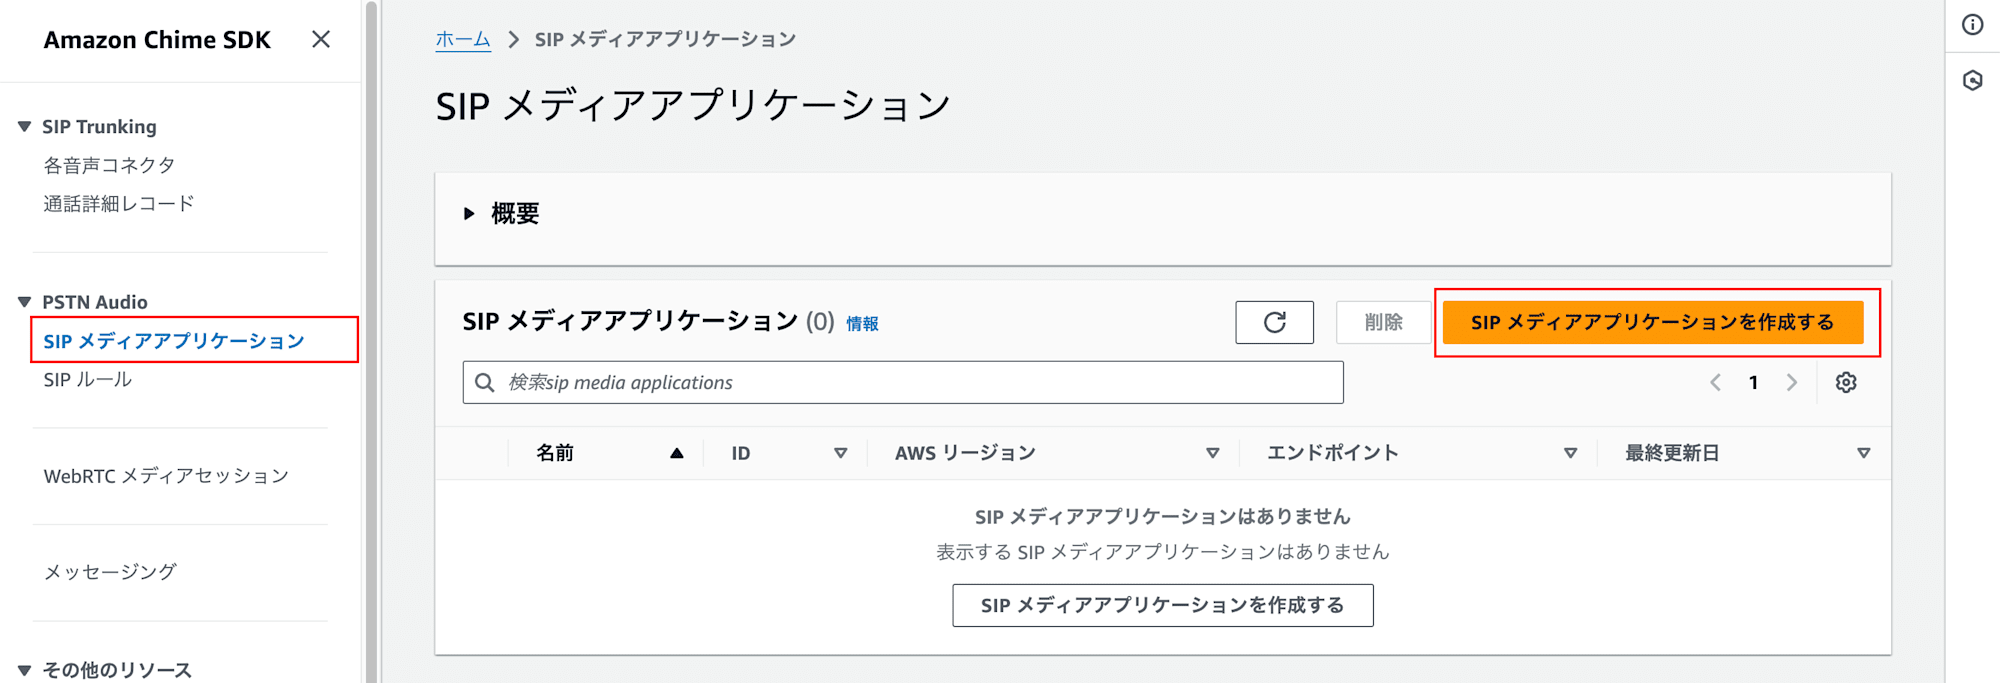Image resolution: width=2000 pixels, height=683 pixels.
Task: Sort by エンドポイント column arrow
Action: (x=1571, y=453)
